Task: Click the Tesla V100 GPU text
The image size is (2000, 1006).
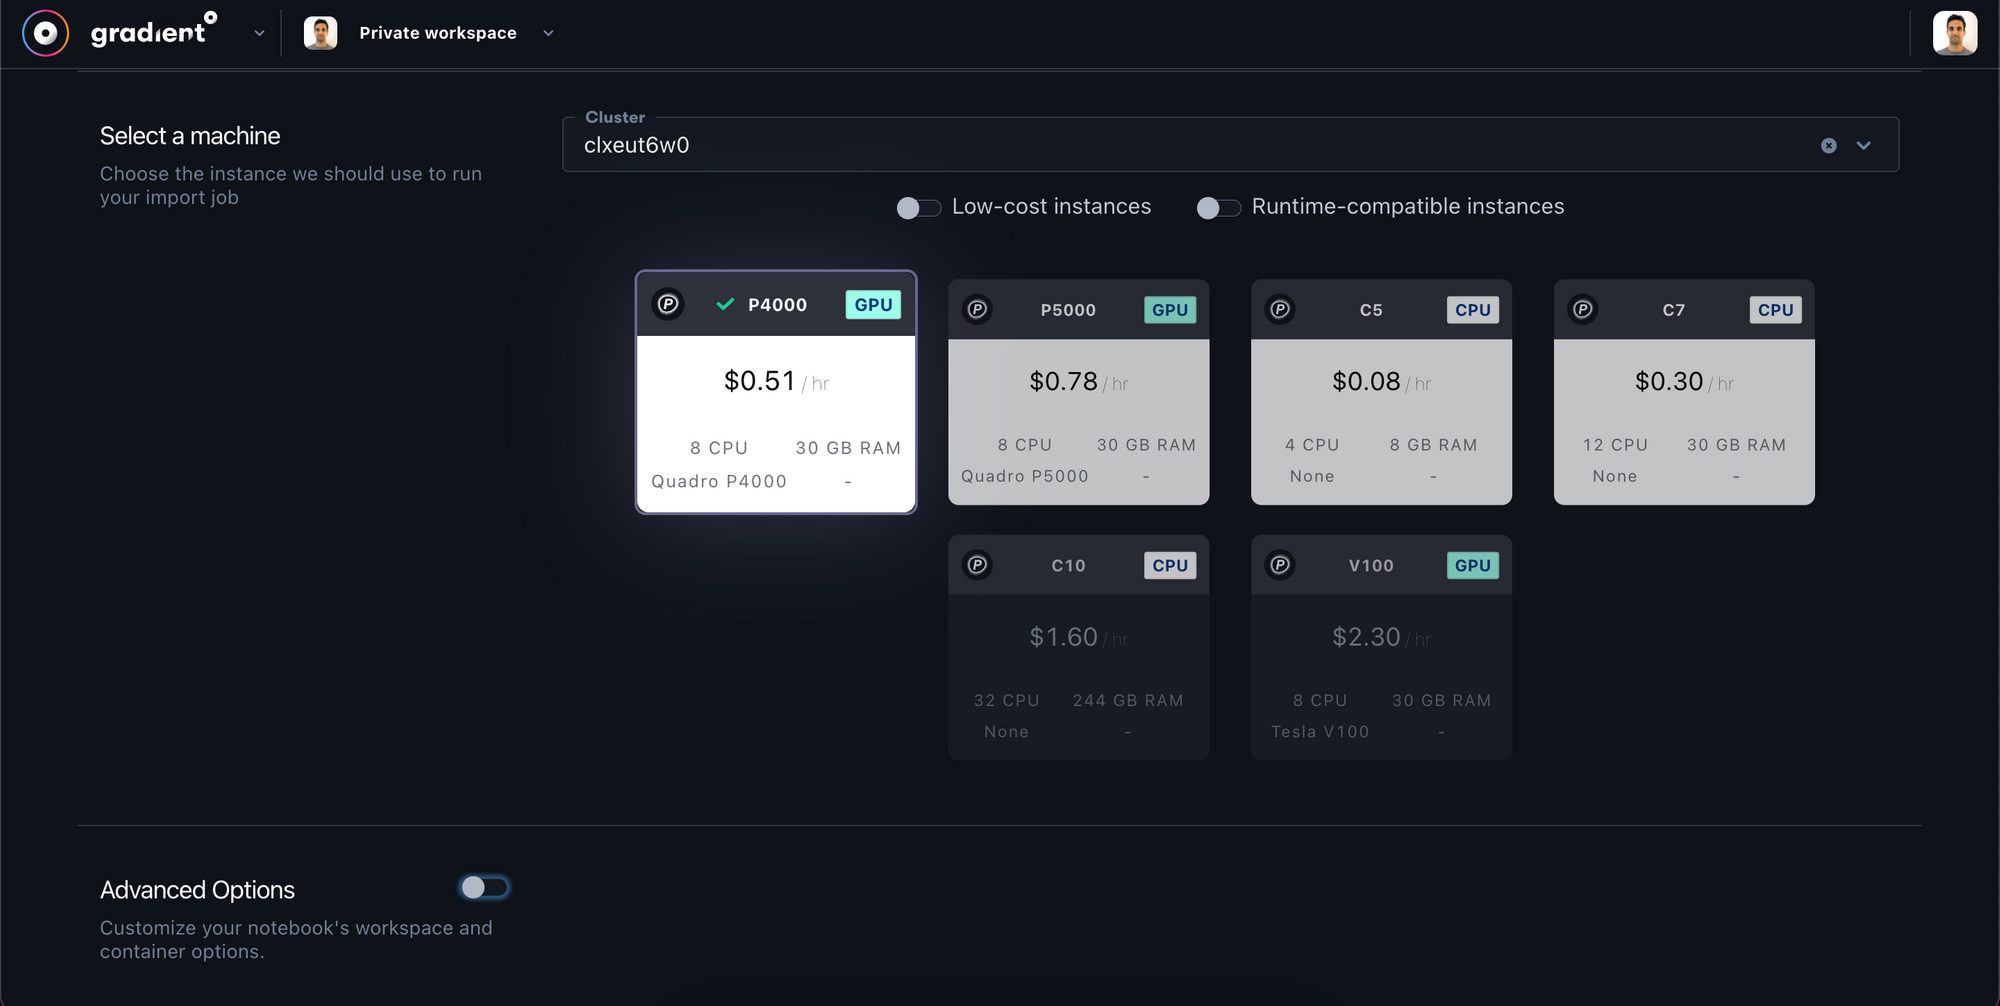Action: (x=1320, y=732)
